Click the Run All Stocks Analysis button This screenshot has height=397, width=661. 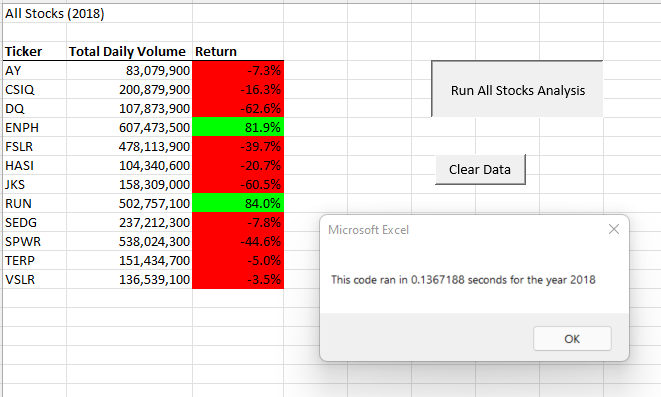[x=517, y=89]
